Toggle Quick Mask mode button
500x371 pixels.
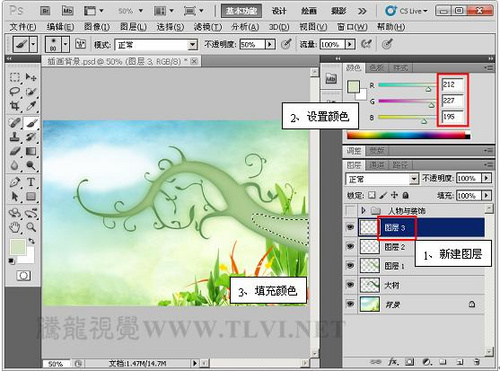[x=23, y=276]
